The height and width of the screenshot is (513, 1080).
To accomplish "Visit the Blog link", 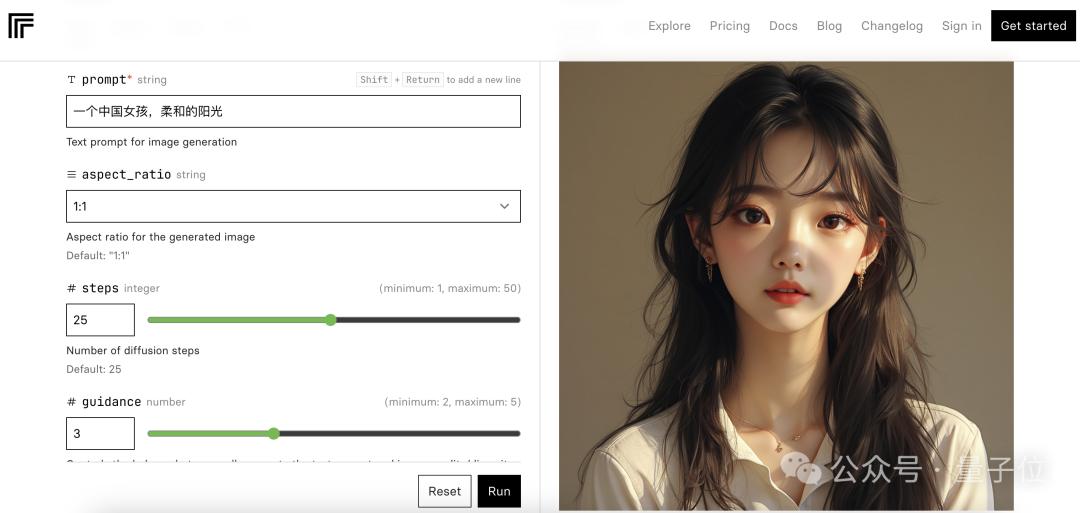I will click(829, 26).
